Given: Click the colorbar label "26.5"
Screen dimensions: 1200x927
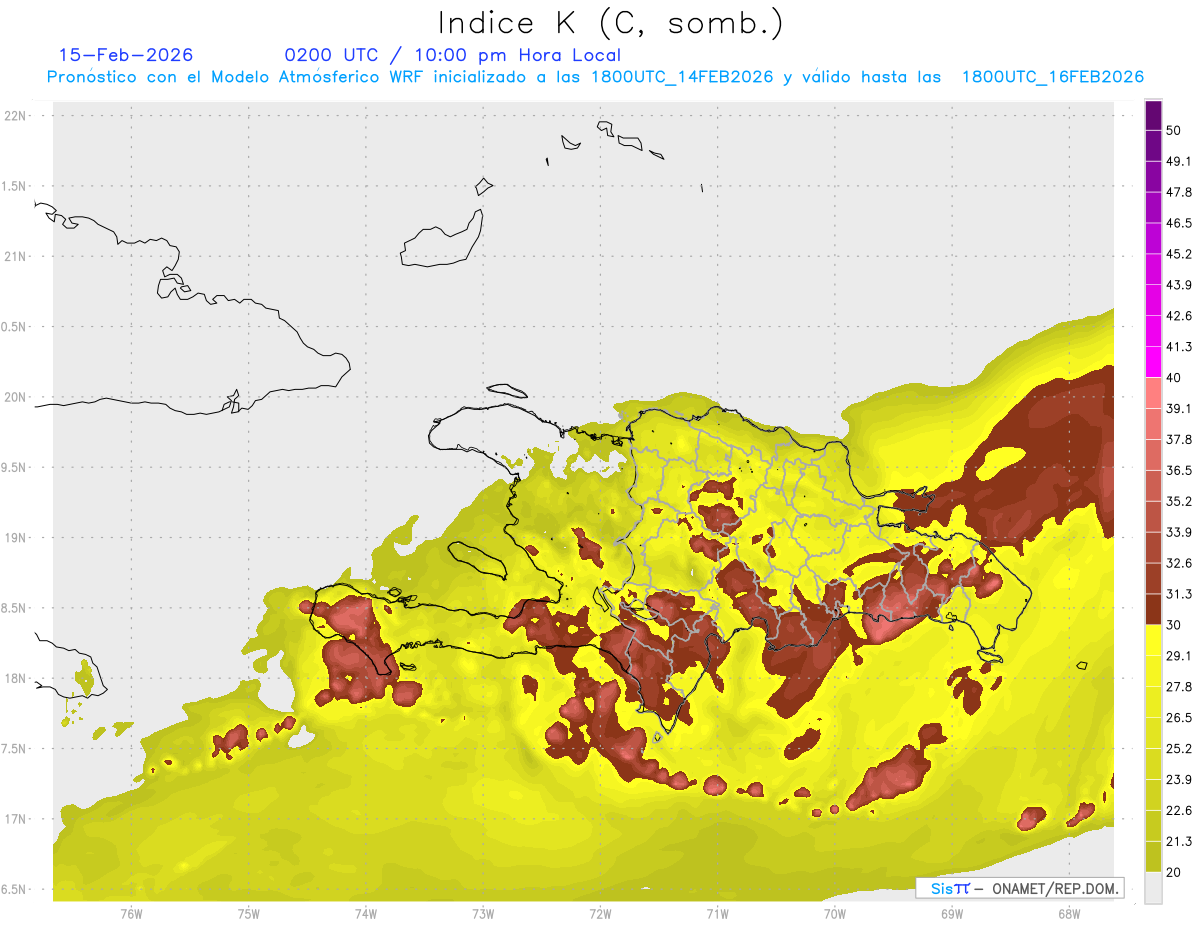Looking at the screenshot, I should click(1179, 718).
